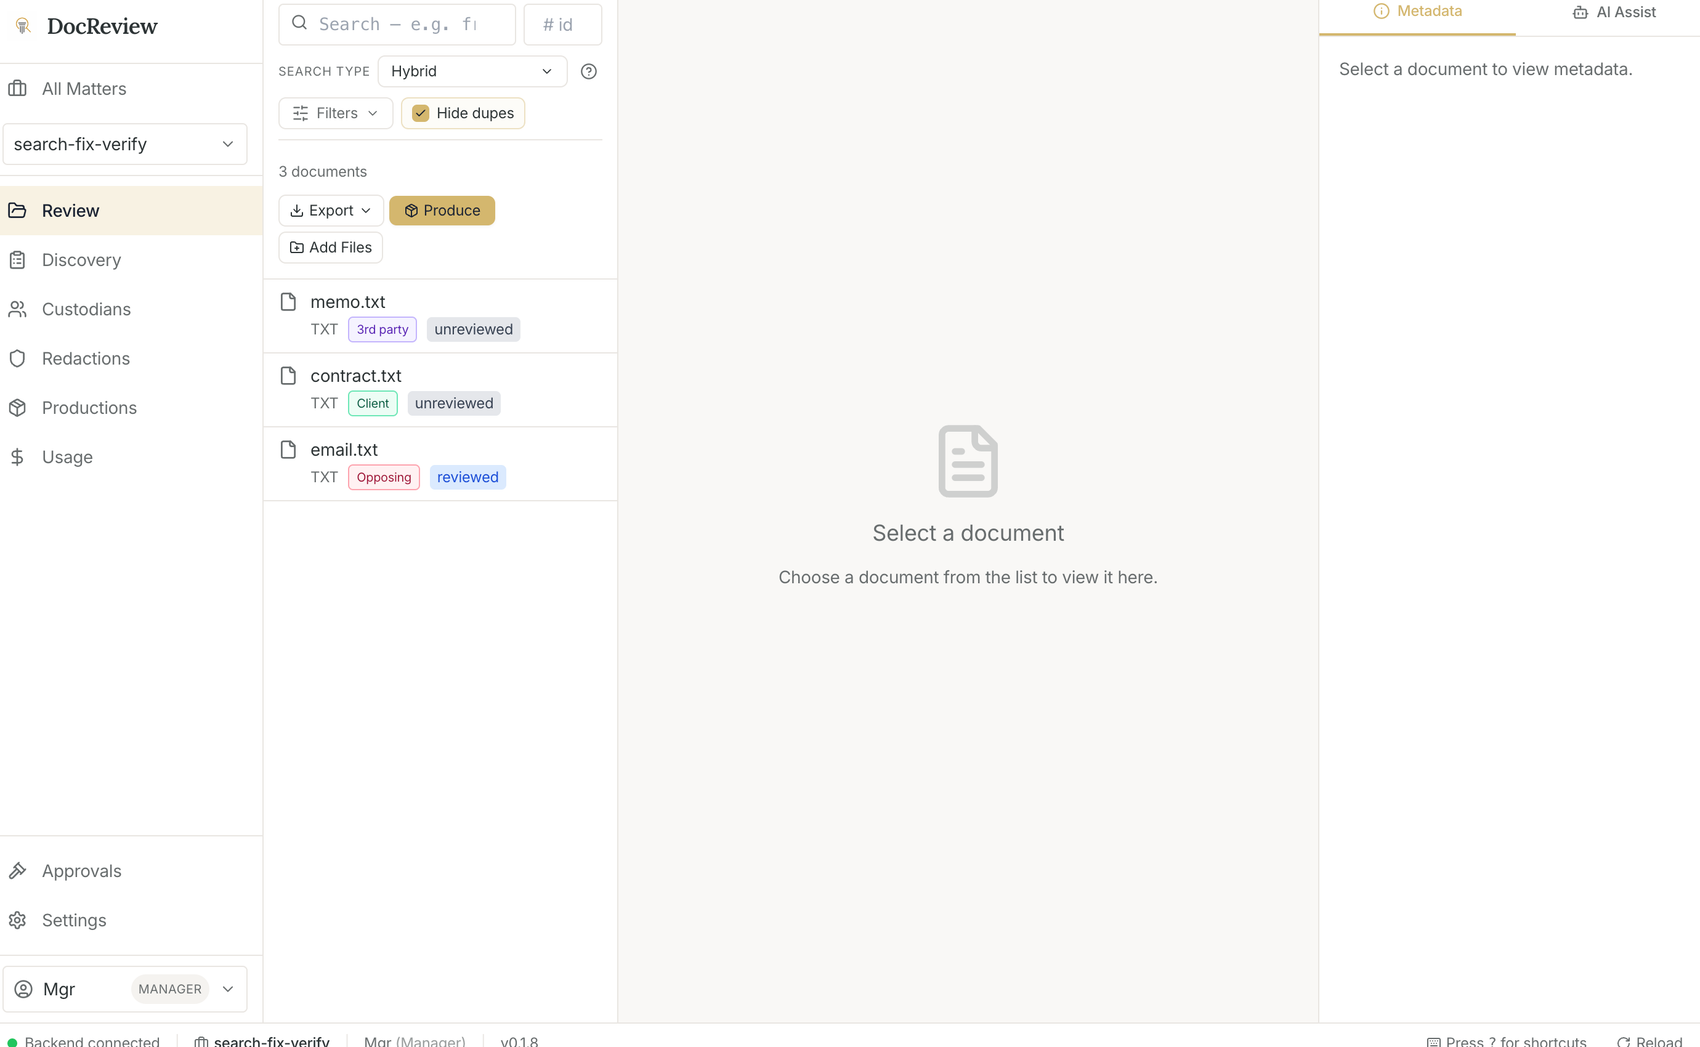
Task: Open the Export dropdown menu
Action: pyautogui.click(x=331, y=210)
